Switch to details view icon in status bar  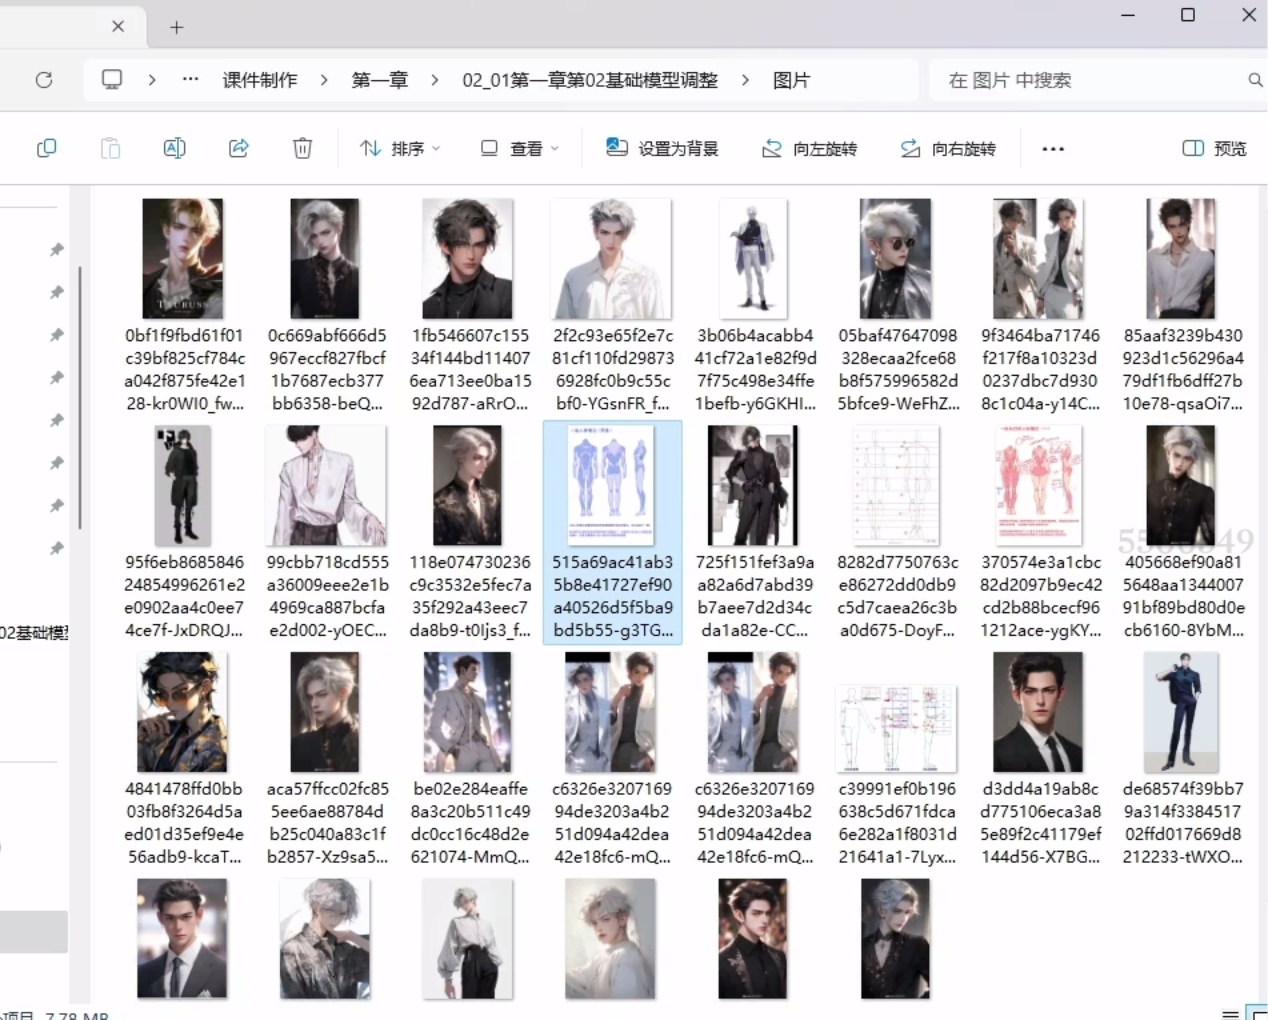(1230, 1014)
